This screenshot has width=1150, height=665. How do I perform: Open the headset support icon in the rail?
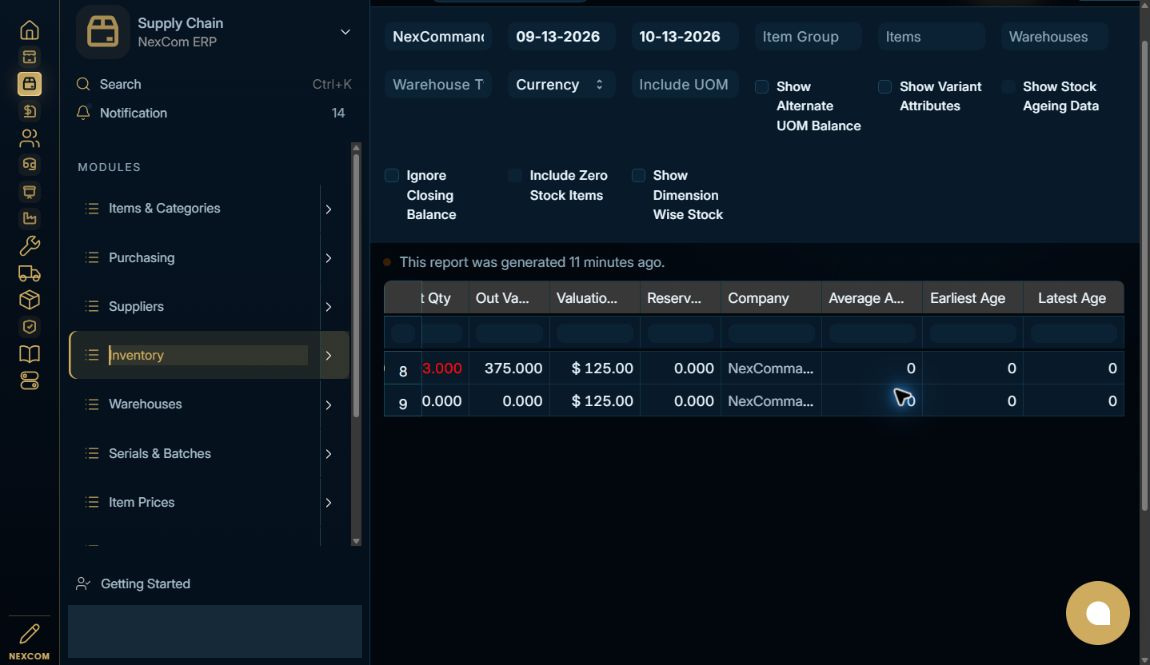pyautogui.click(x=29, y=164)
